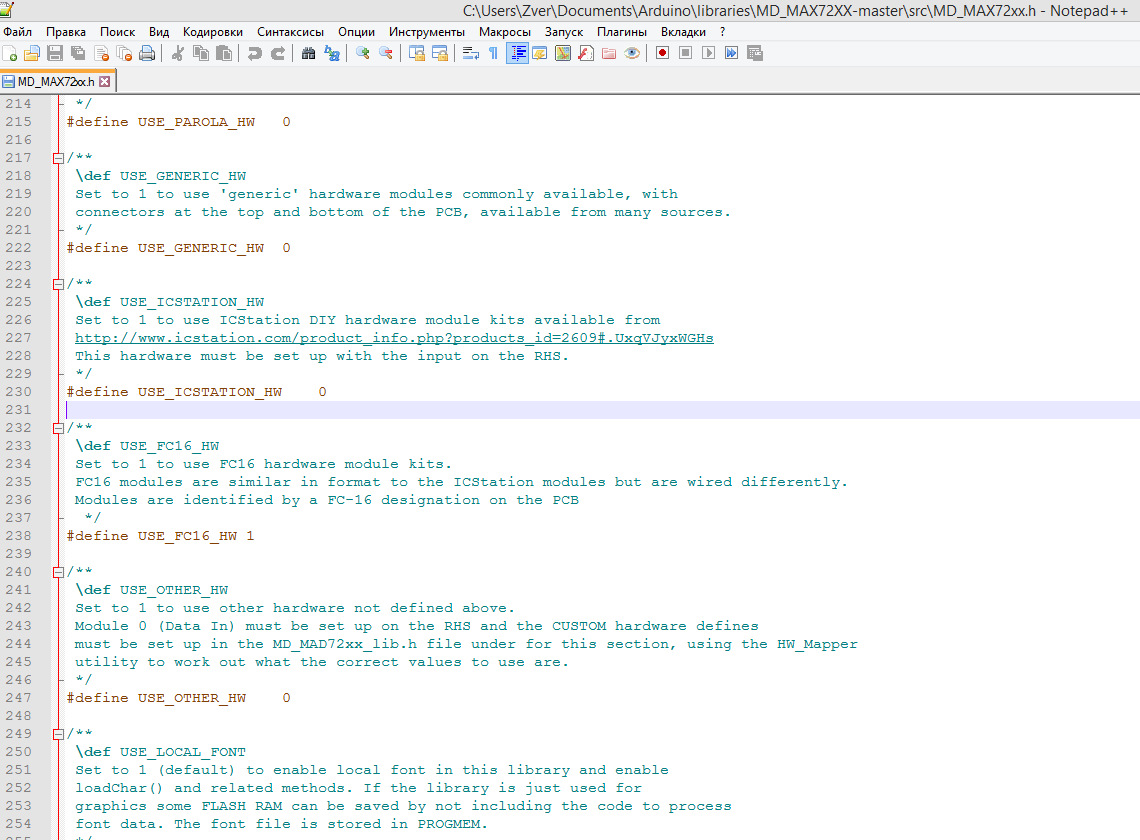Stop macro recording

pos(685,53)
